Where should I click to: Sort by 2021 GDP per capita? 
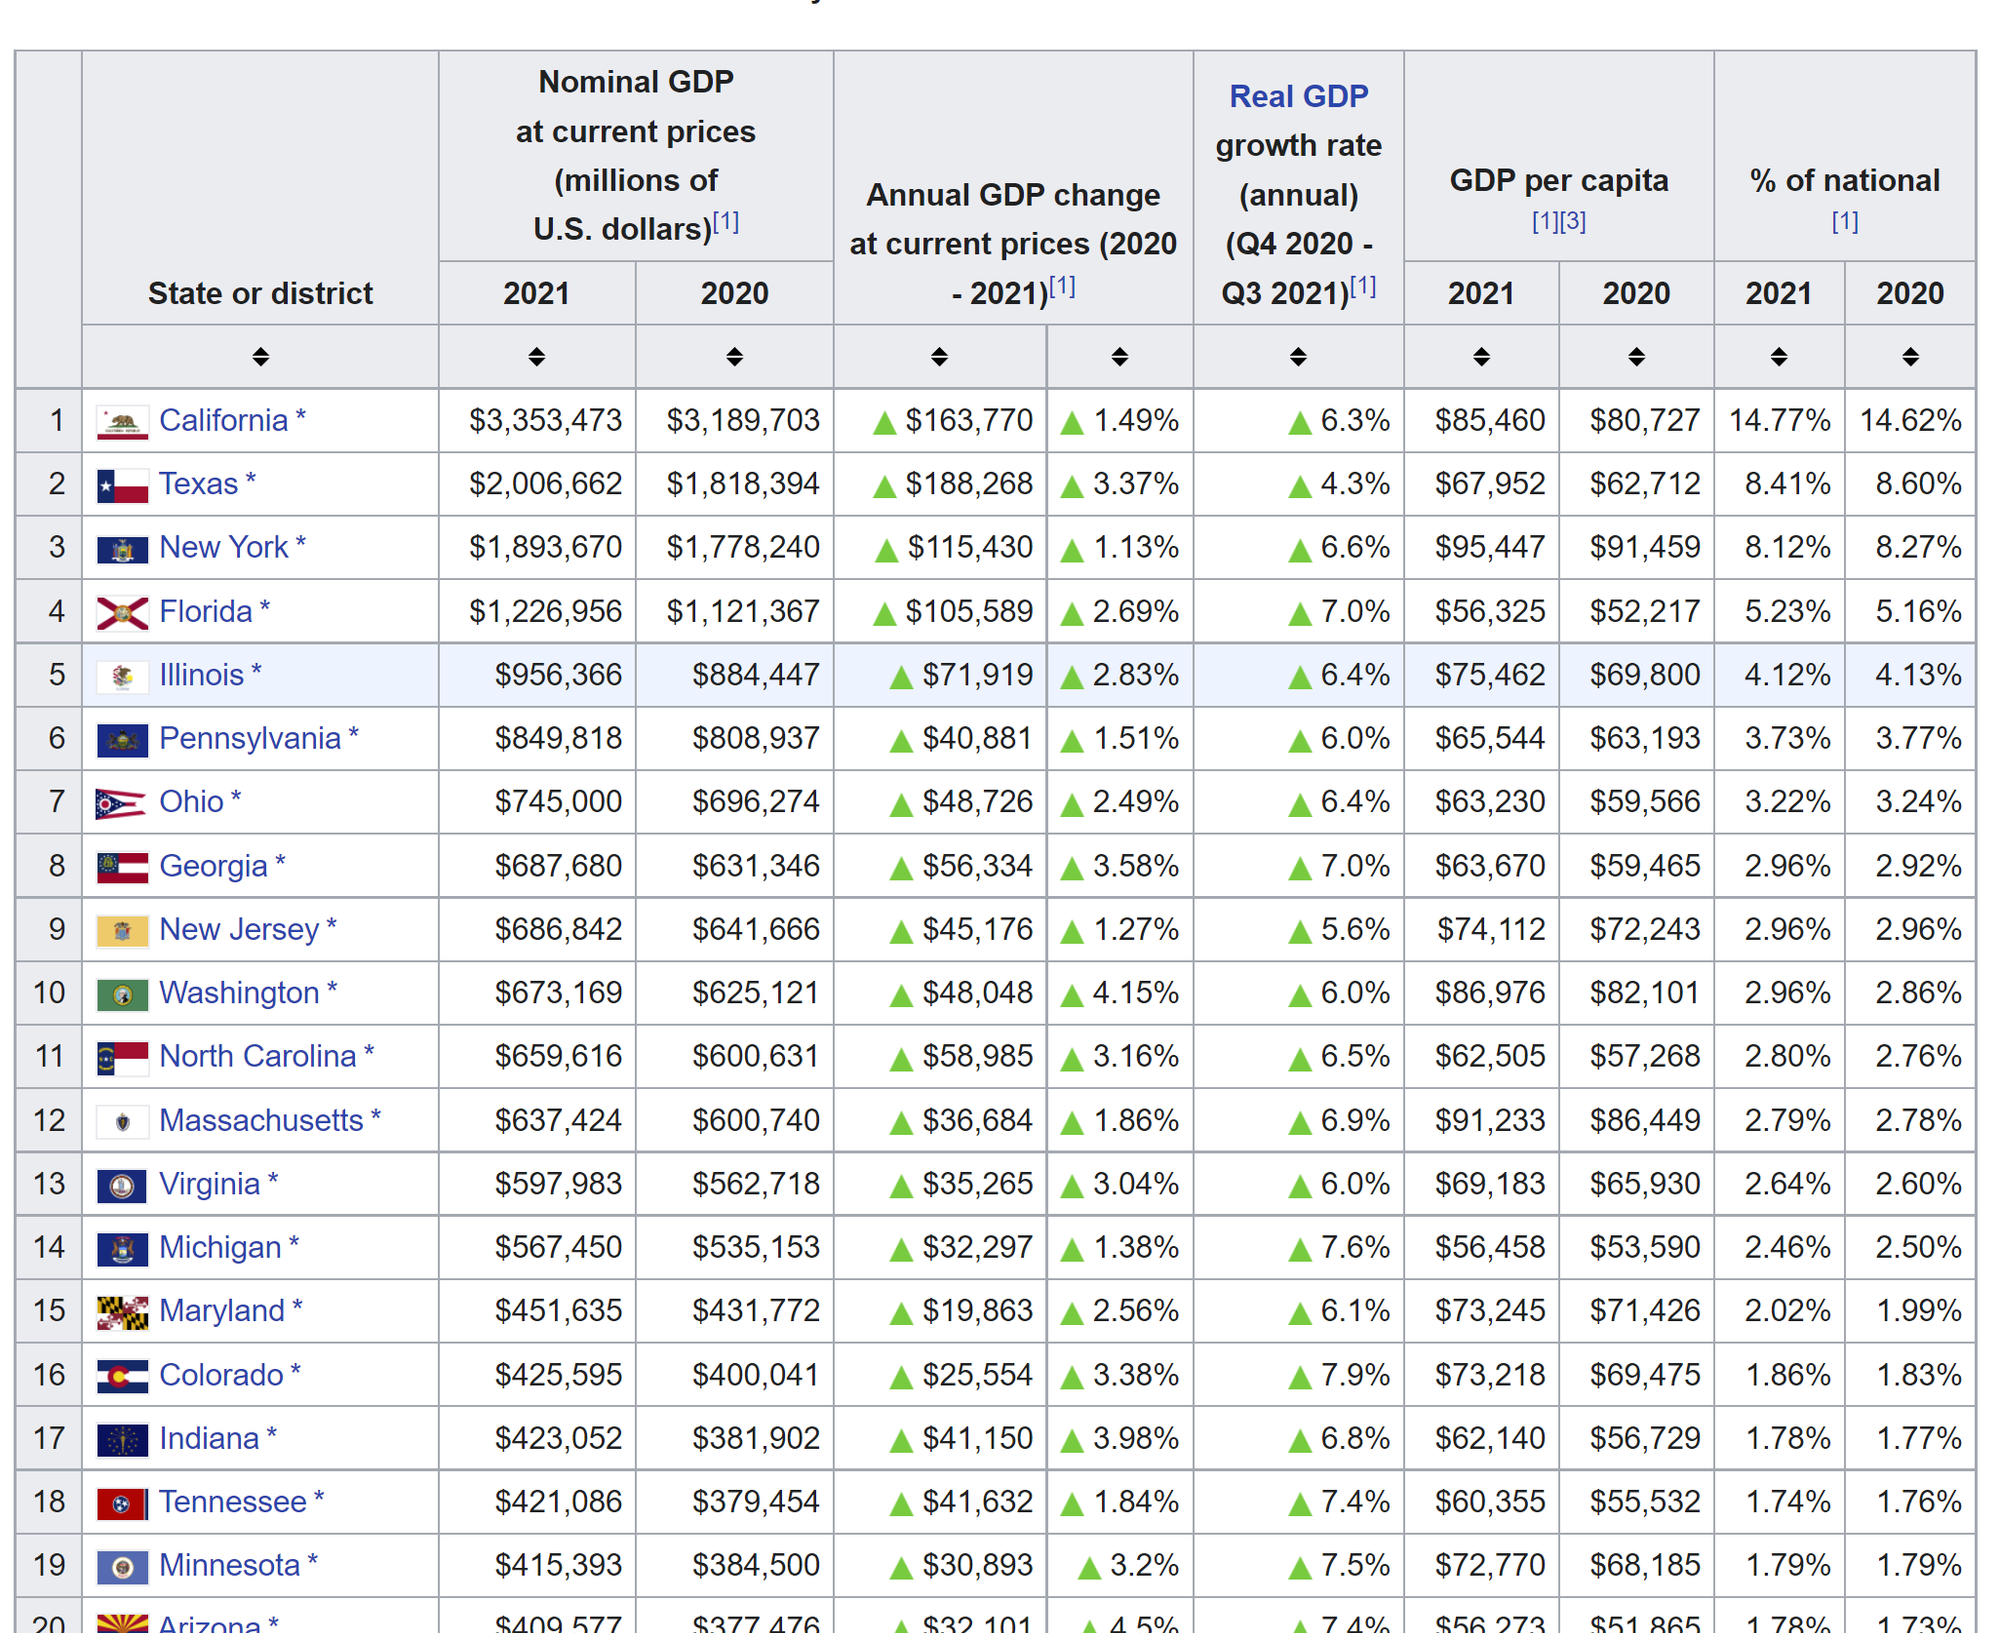tap(1481, 357)
